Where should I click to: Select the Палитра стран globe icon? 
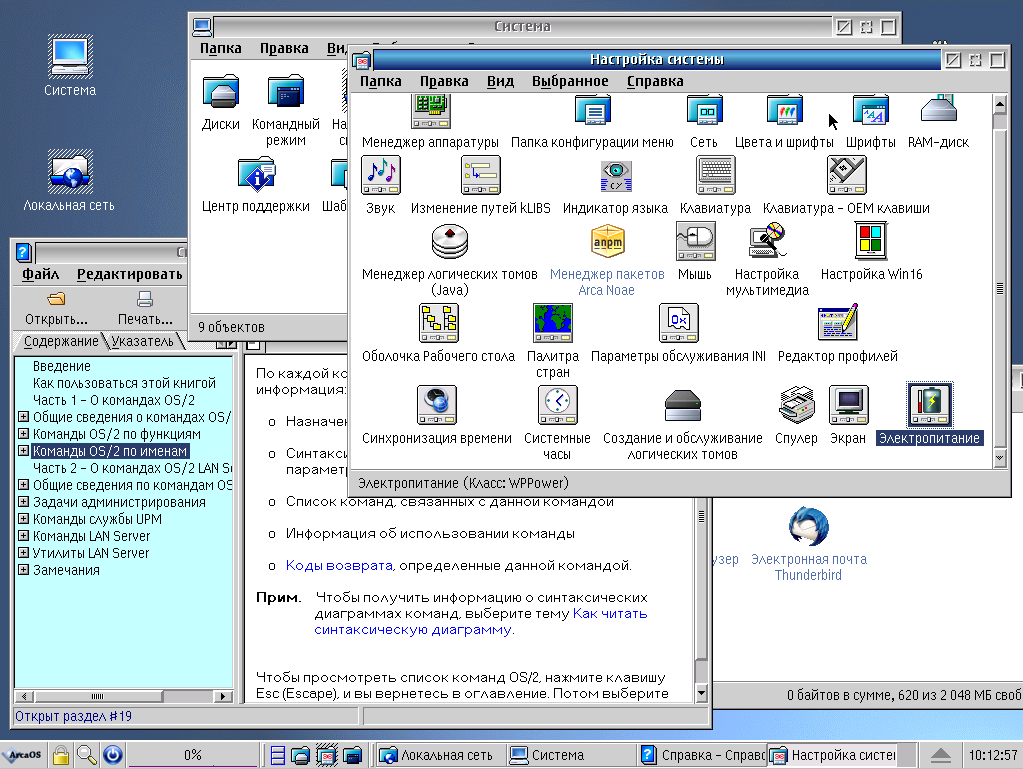coord(553,323)
